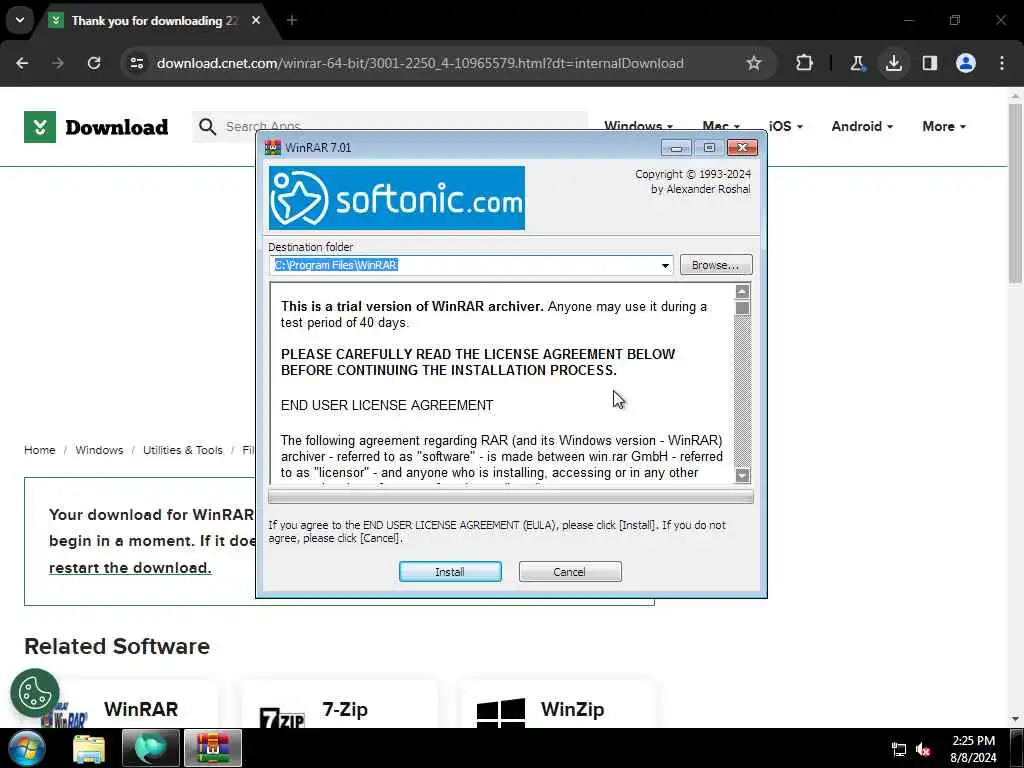Open the Windows Start button

click(27, 748)
